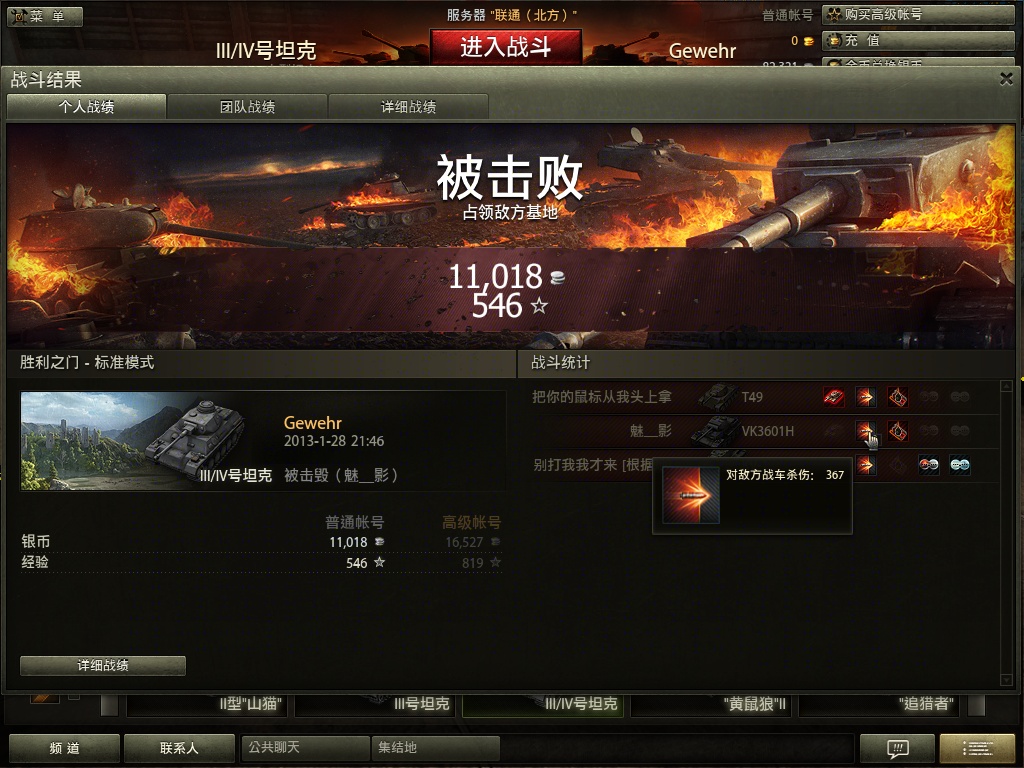1024x768 pixels.
Task: Click the damage dealt icon for T49
Action: [865, 396]
